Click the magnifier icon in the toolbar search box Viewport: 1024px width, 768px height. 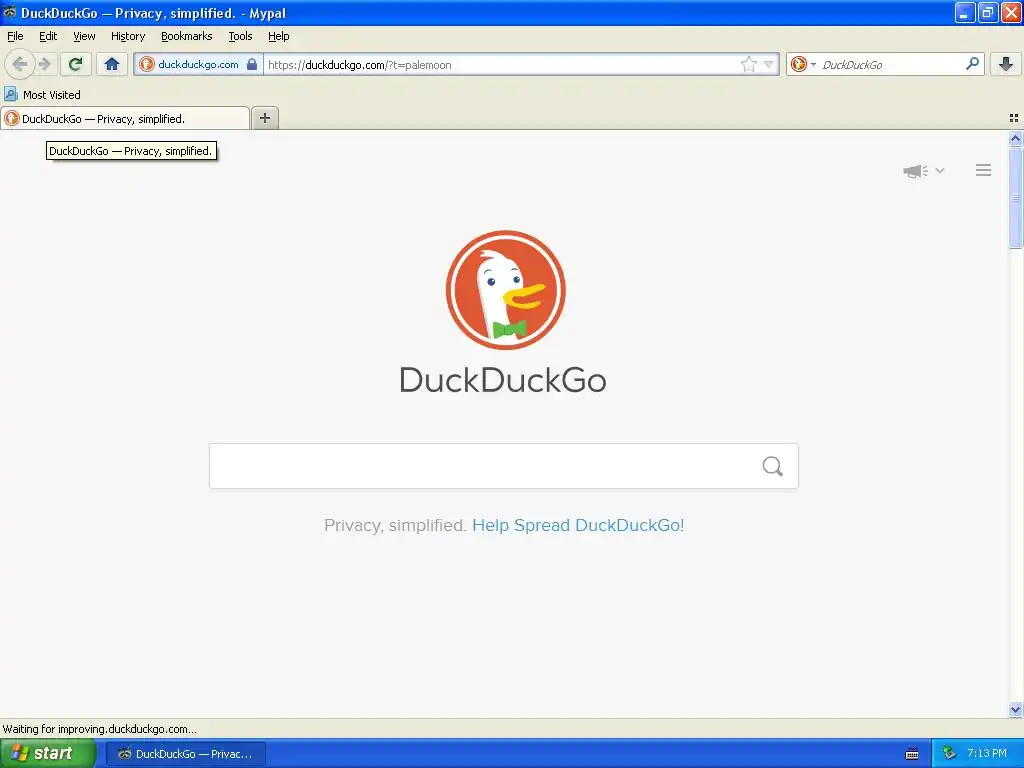click(x=972, y=64)
